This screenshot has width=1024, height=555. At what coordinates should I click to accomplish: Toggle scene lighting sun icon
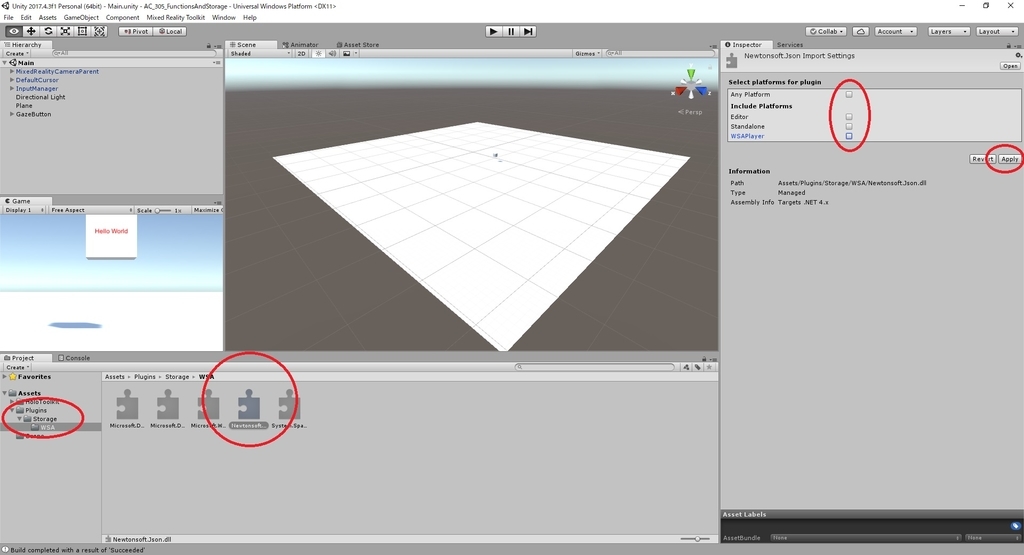[x=318, y=54]
